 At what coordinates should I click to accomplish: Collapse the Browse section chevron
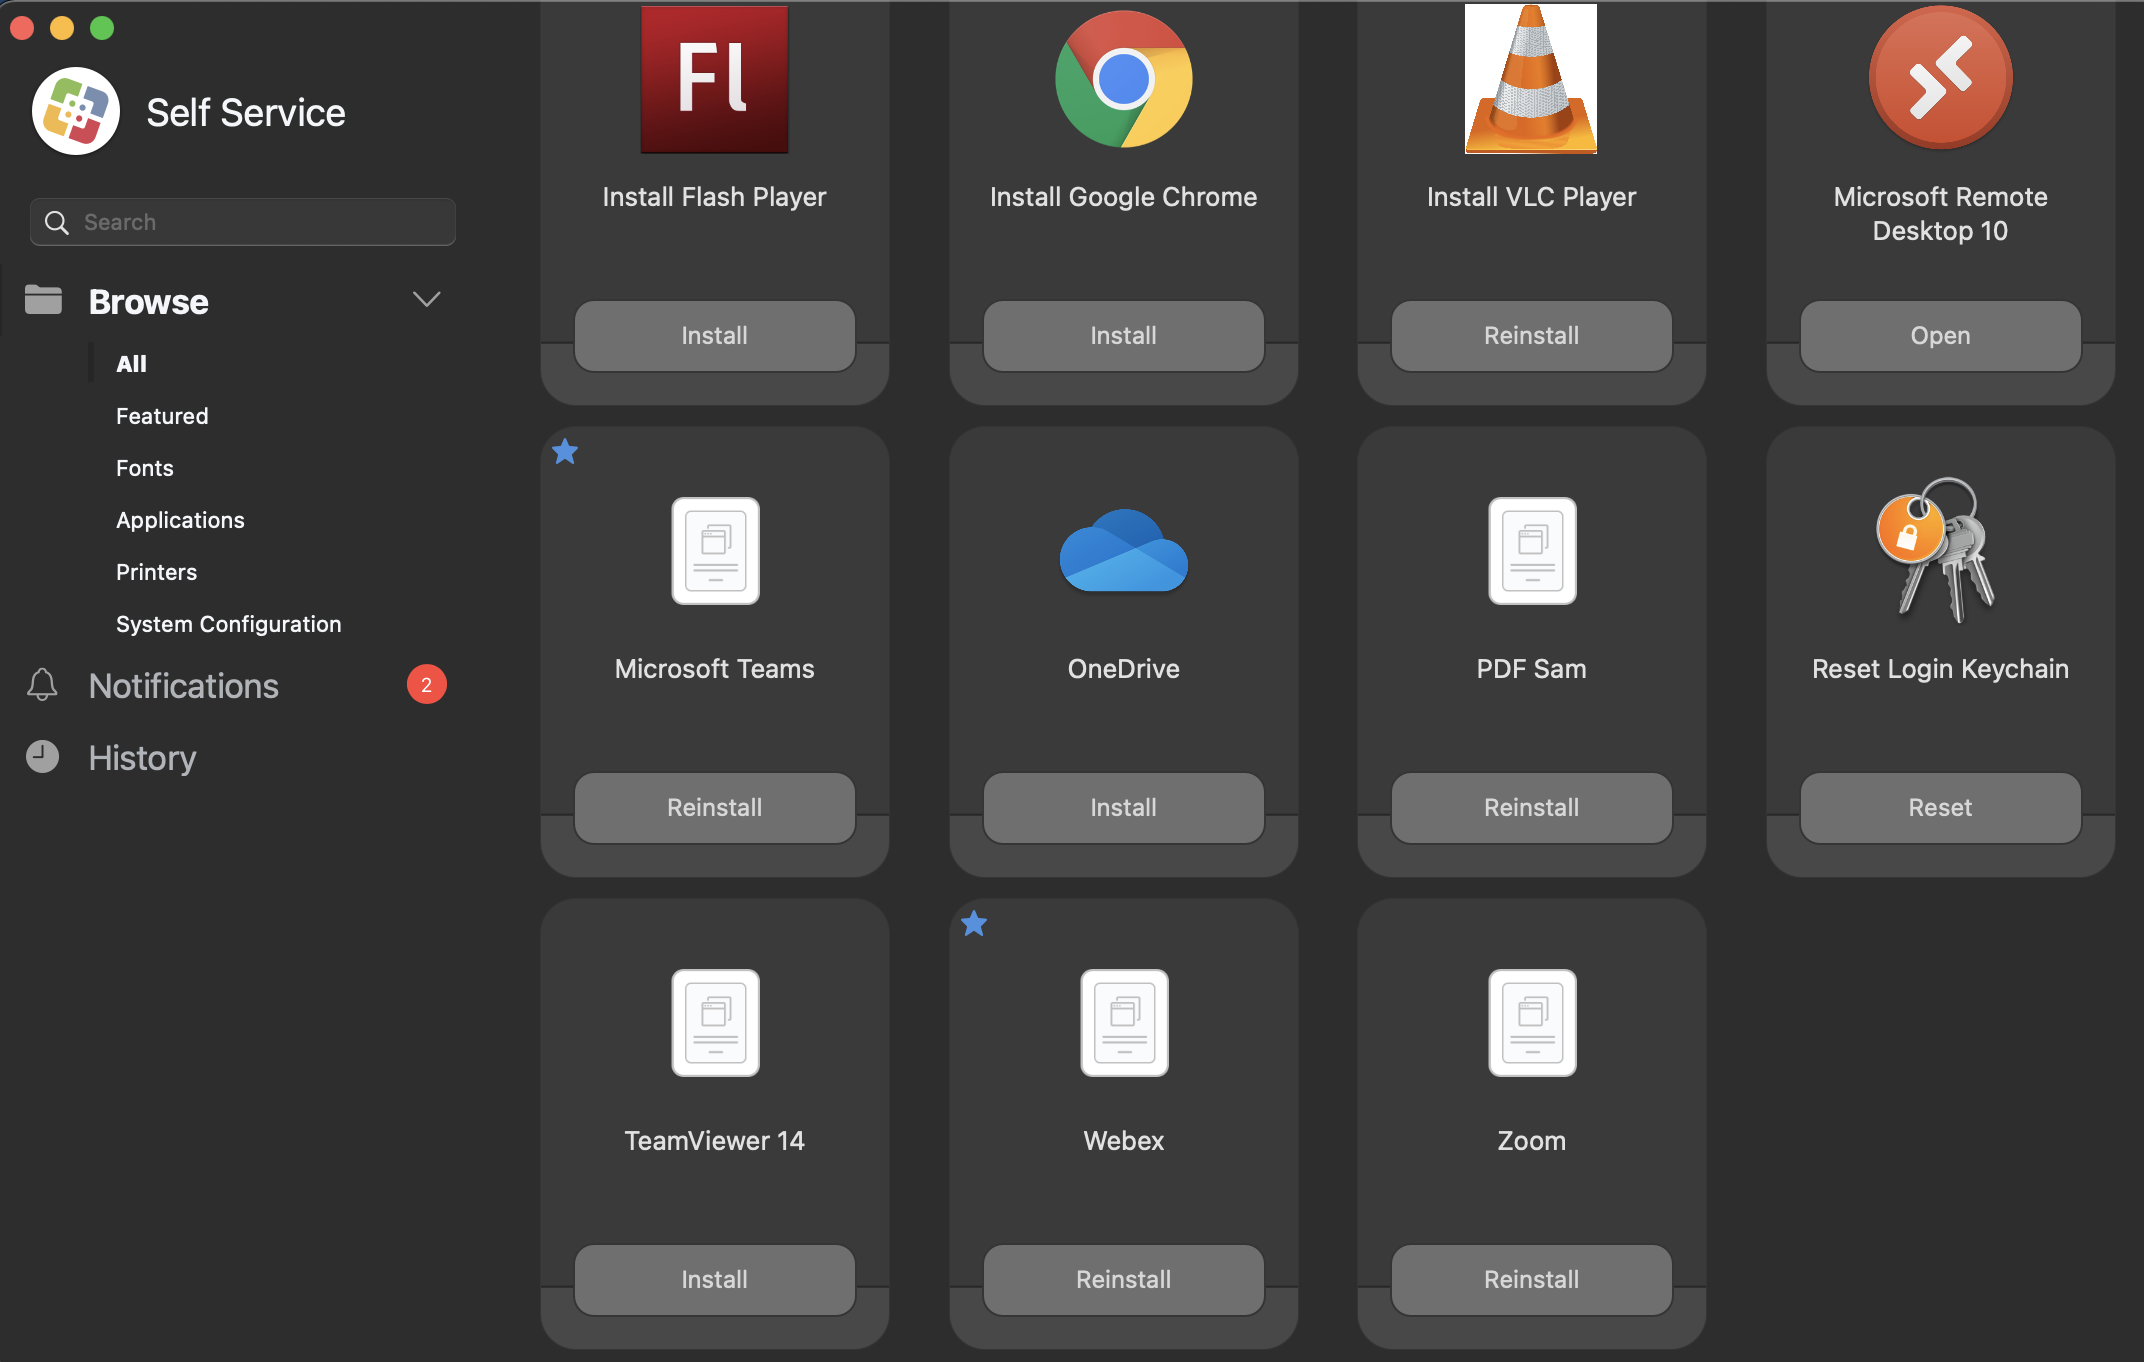(x=427, y=300)
